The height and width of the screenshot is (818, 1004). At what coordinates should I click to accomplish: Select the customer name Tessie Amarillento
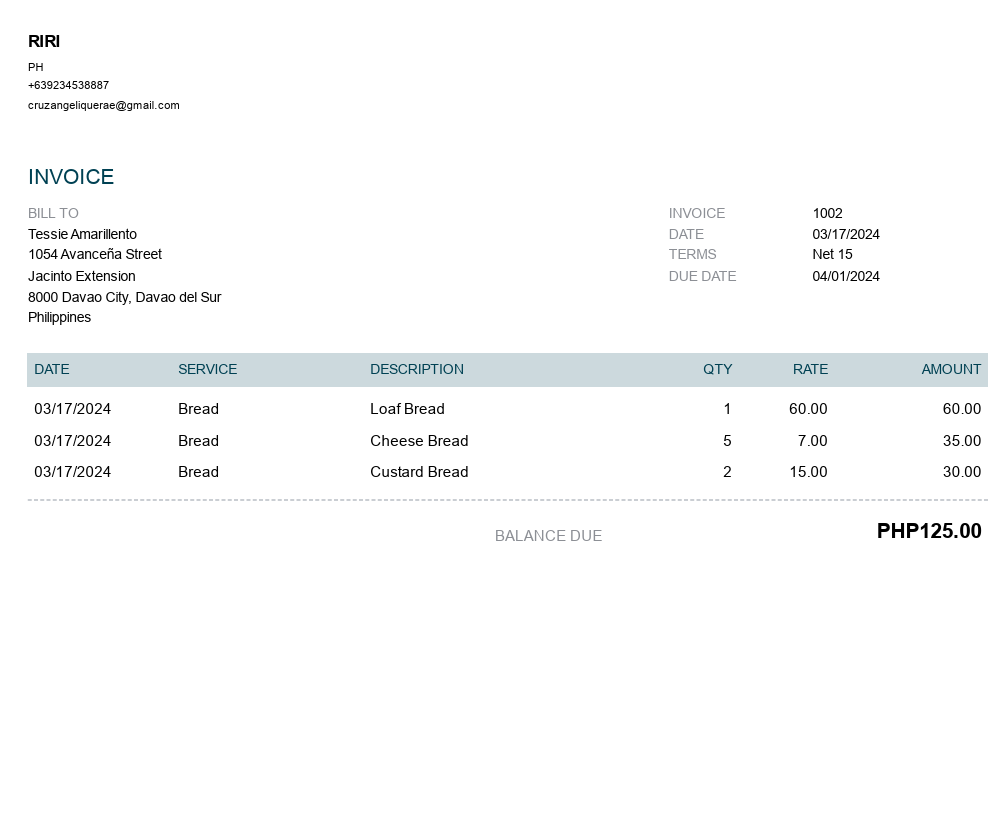[x=82, y=234]
